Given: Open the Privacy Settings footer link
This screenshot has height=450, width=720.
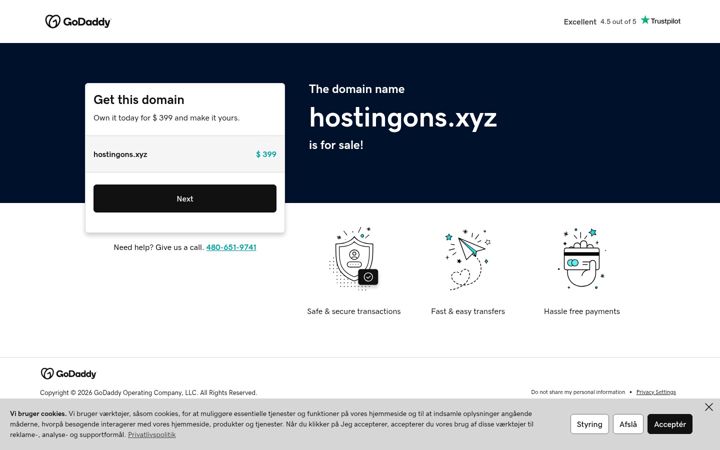Looking at the screenshot, I should (656, 392).
